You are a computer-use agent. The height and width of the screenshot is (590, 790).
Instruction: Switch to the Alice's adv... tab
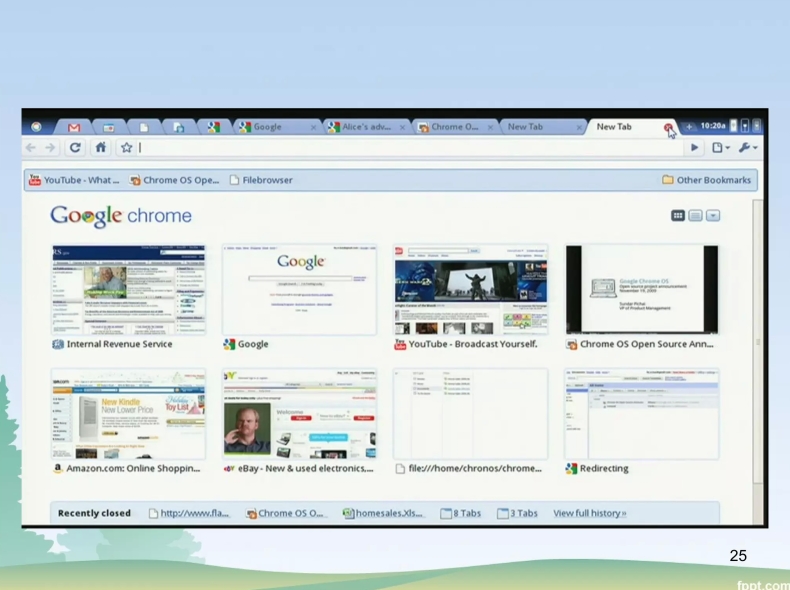coord(362,128)
